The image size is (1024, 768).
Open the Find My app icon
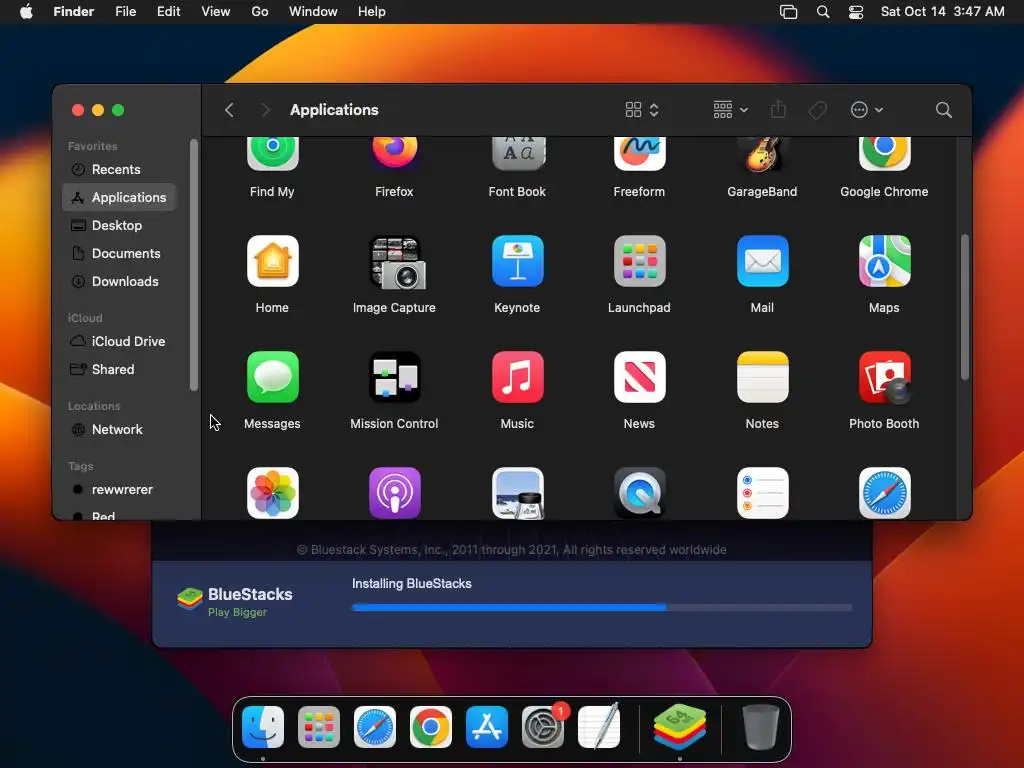(272, 153)
